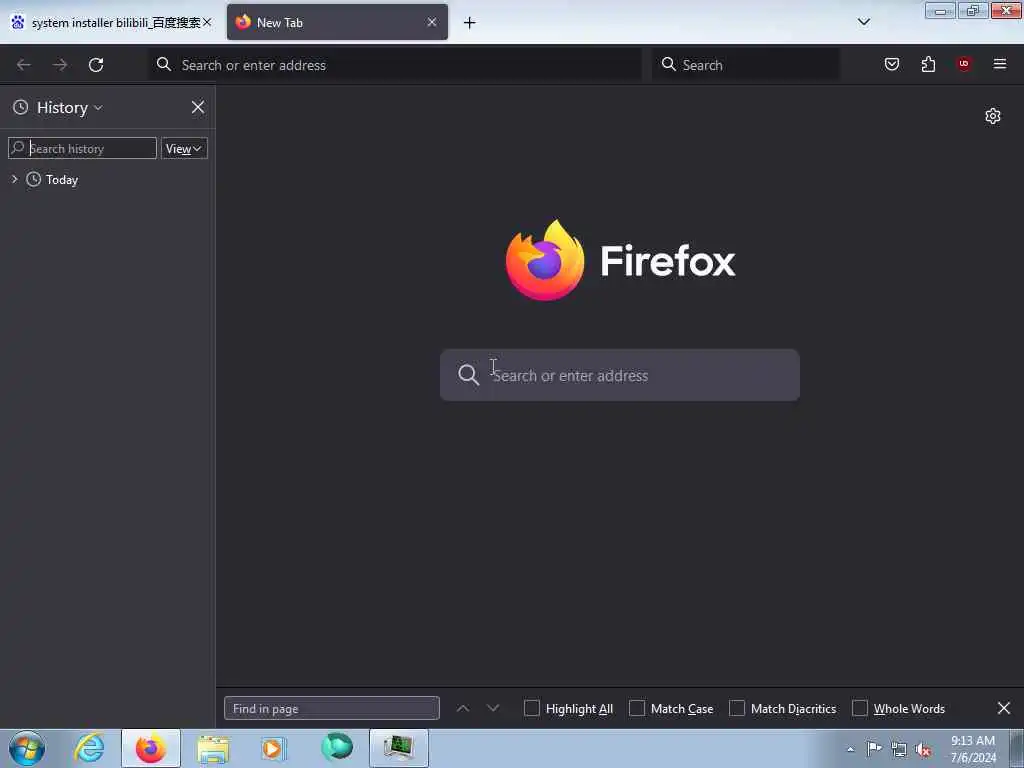Click the network tray icon
This screenshot has height=768, width=1024.
click(x=899, y=750)
